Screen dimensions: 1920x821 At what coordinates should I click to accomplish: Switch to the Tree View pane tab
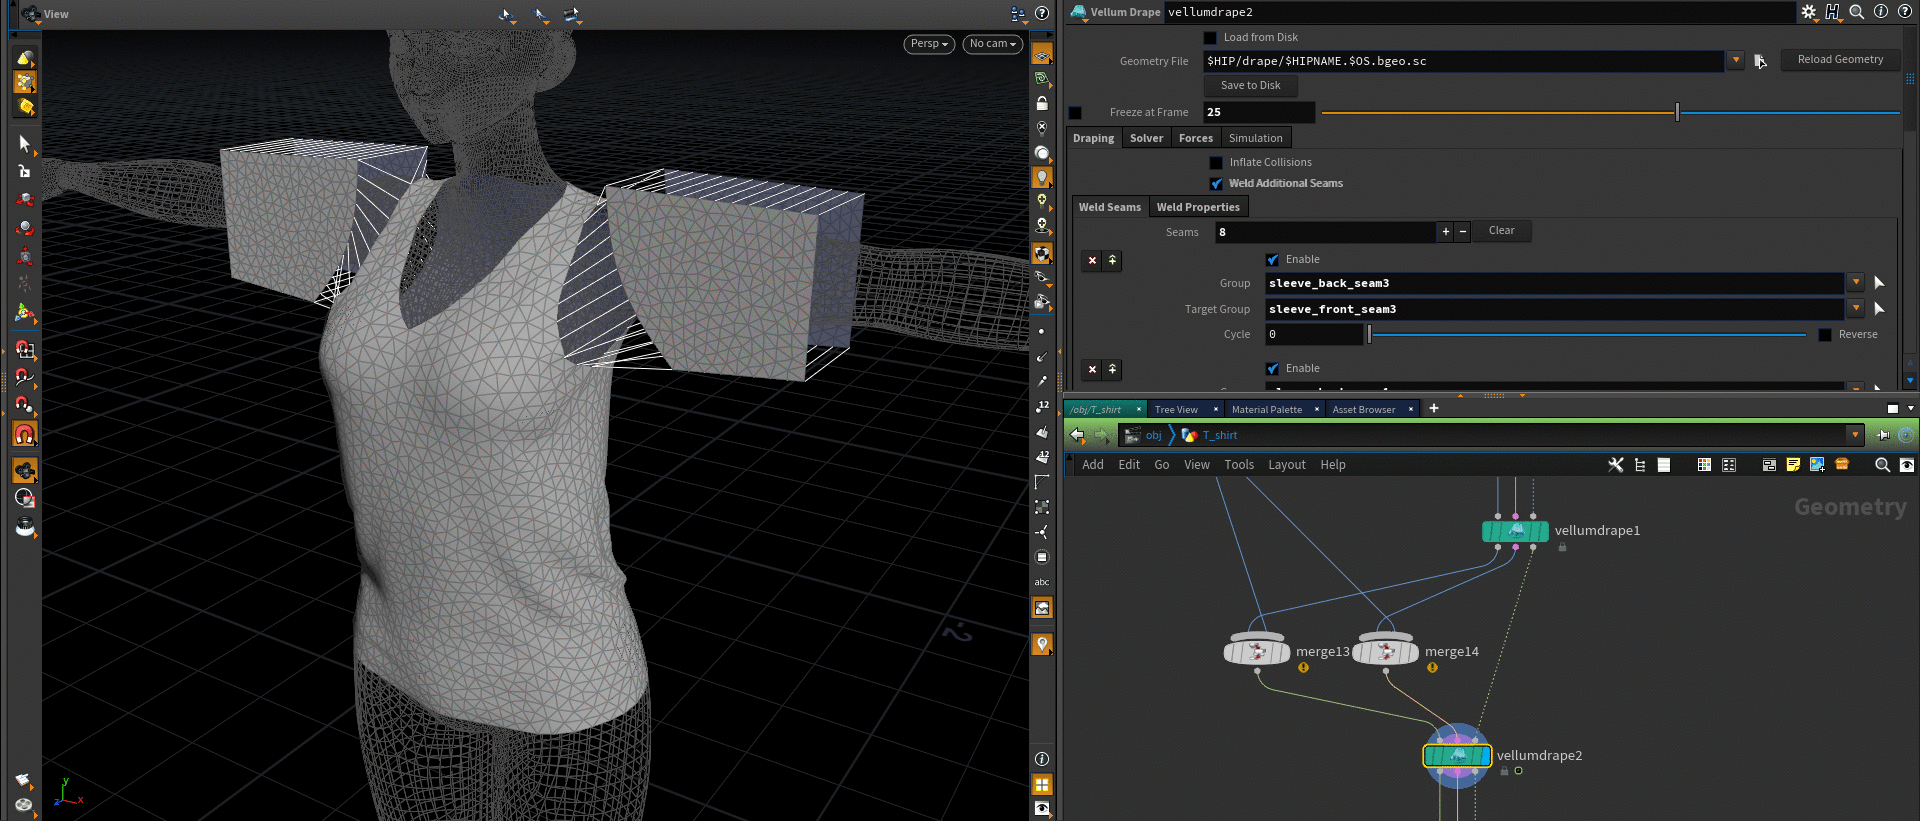(1176, 409)
